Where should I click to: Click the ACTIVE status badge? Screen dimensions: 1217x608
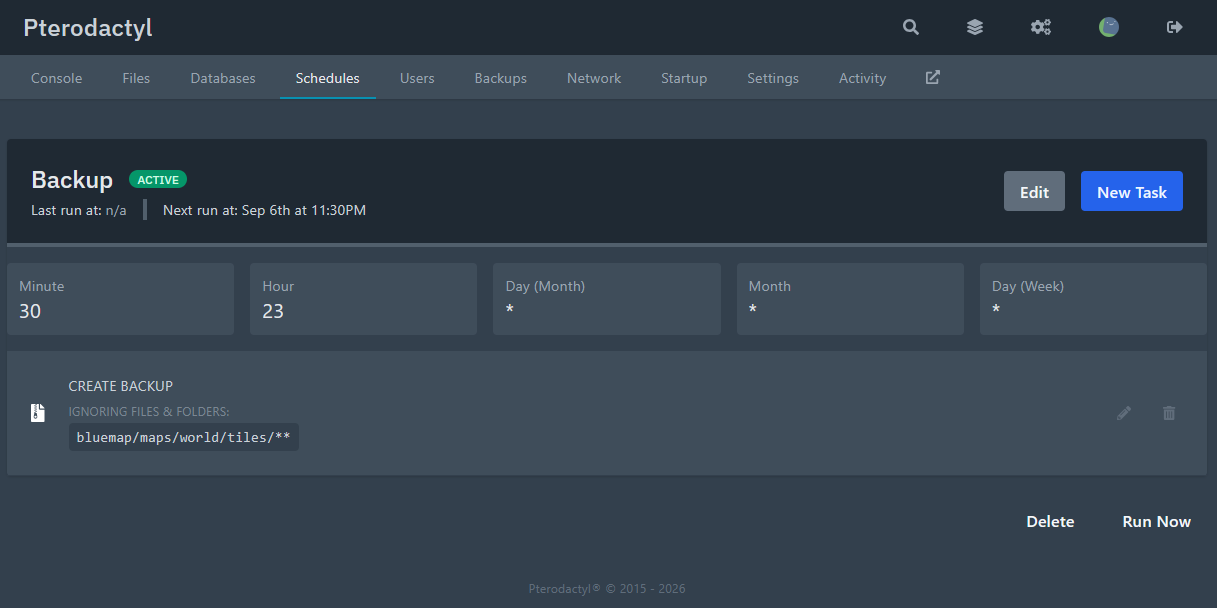tap(158, 180)
